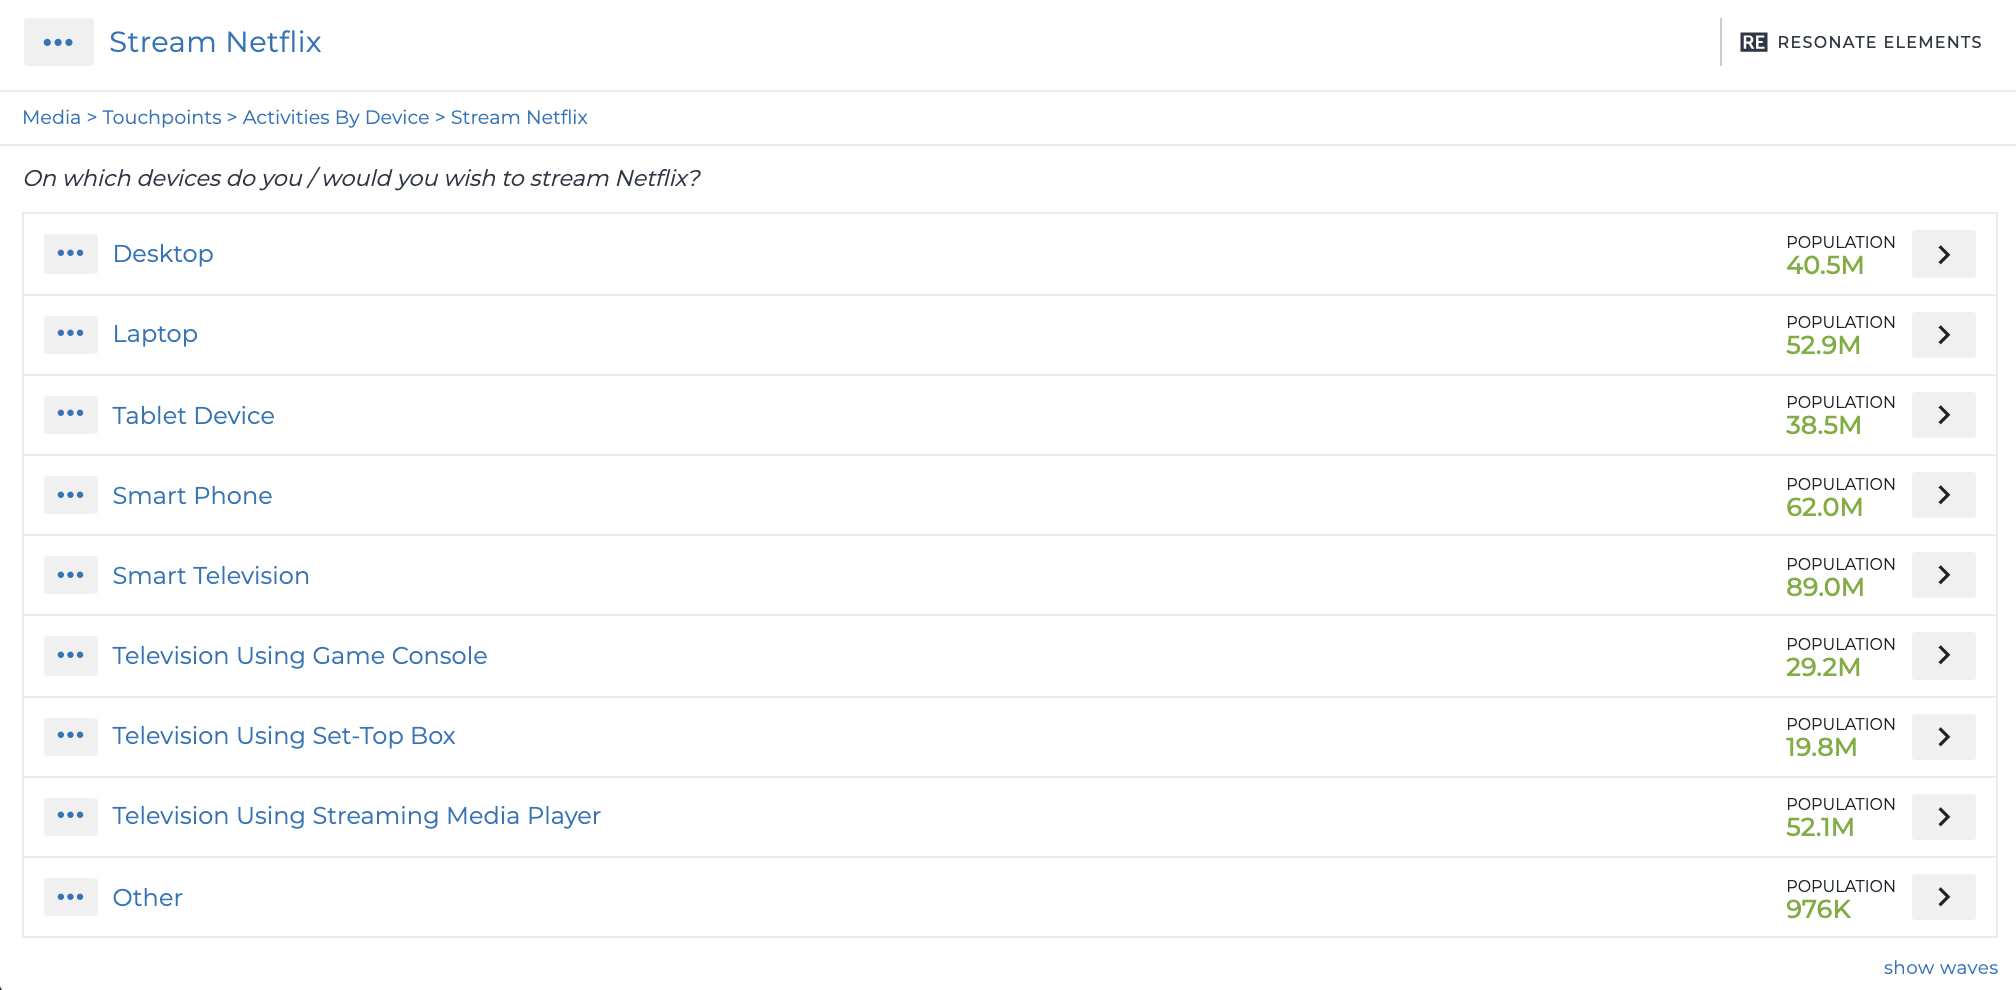Viewport: 2016px width, 990px height.
Task: Click the 52.9M population value
Action: pyautogui.click(x=1823, y=345)
